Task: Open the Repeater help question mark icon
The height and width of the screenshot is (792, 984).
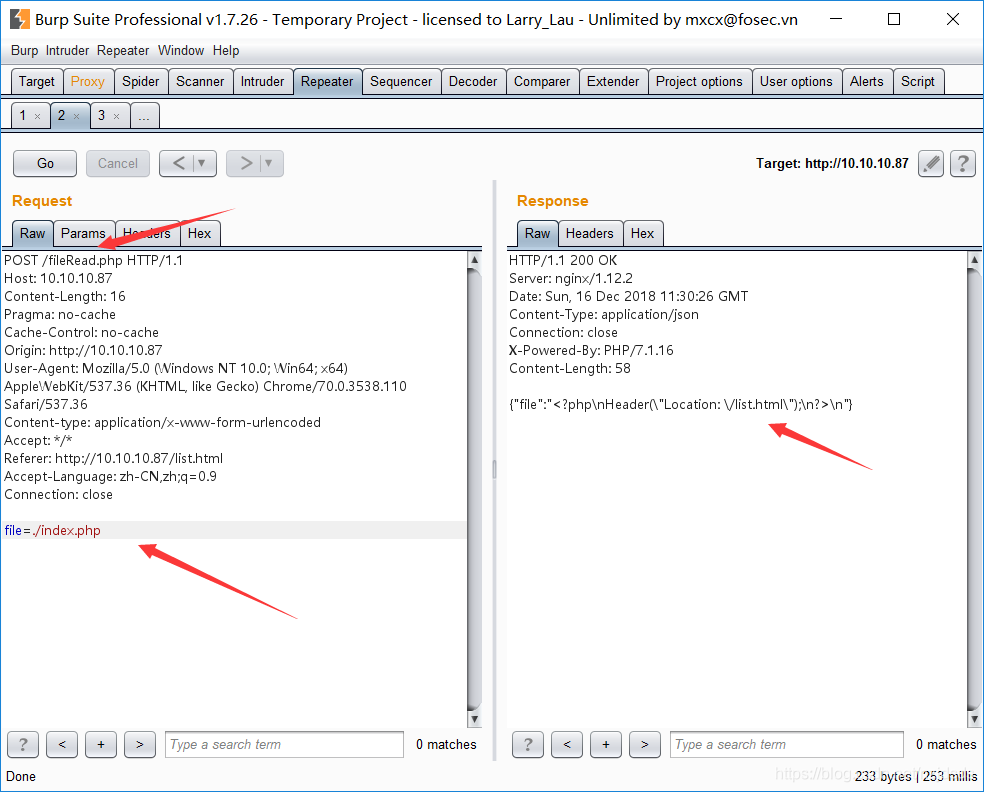Action: (x=963, y=164)
